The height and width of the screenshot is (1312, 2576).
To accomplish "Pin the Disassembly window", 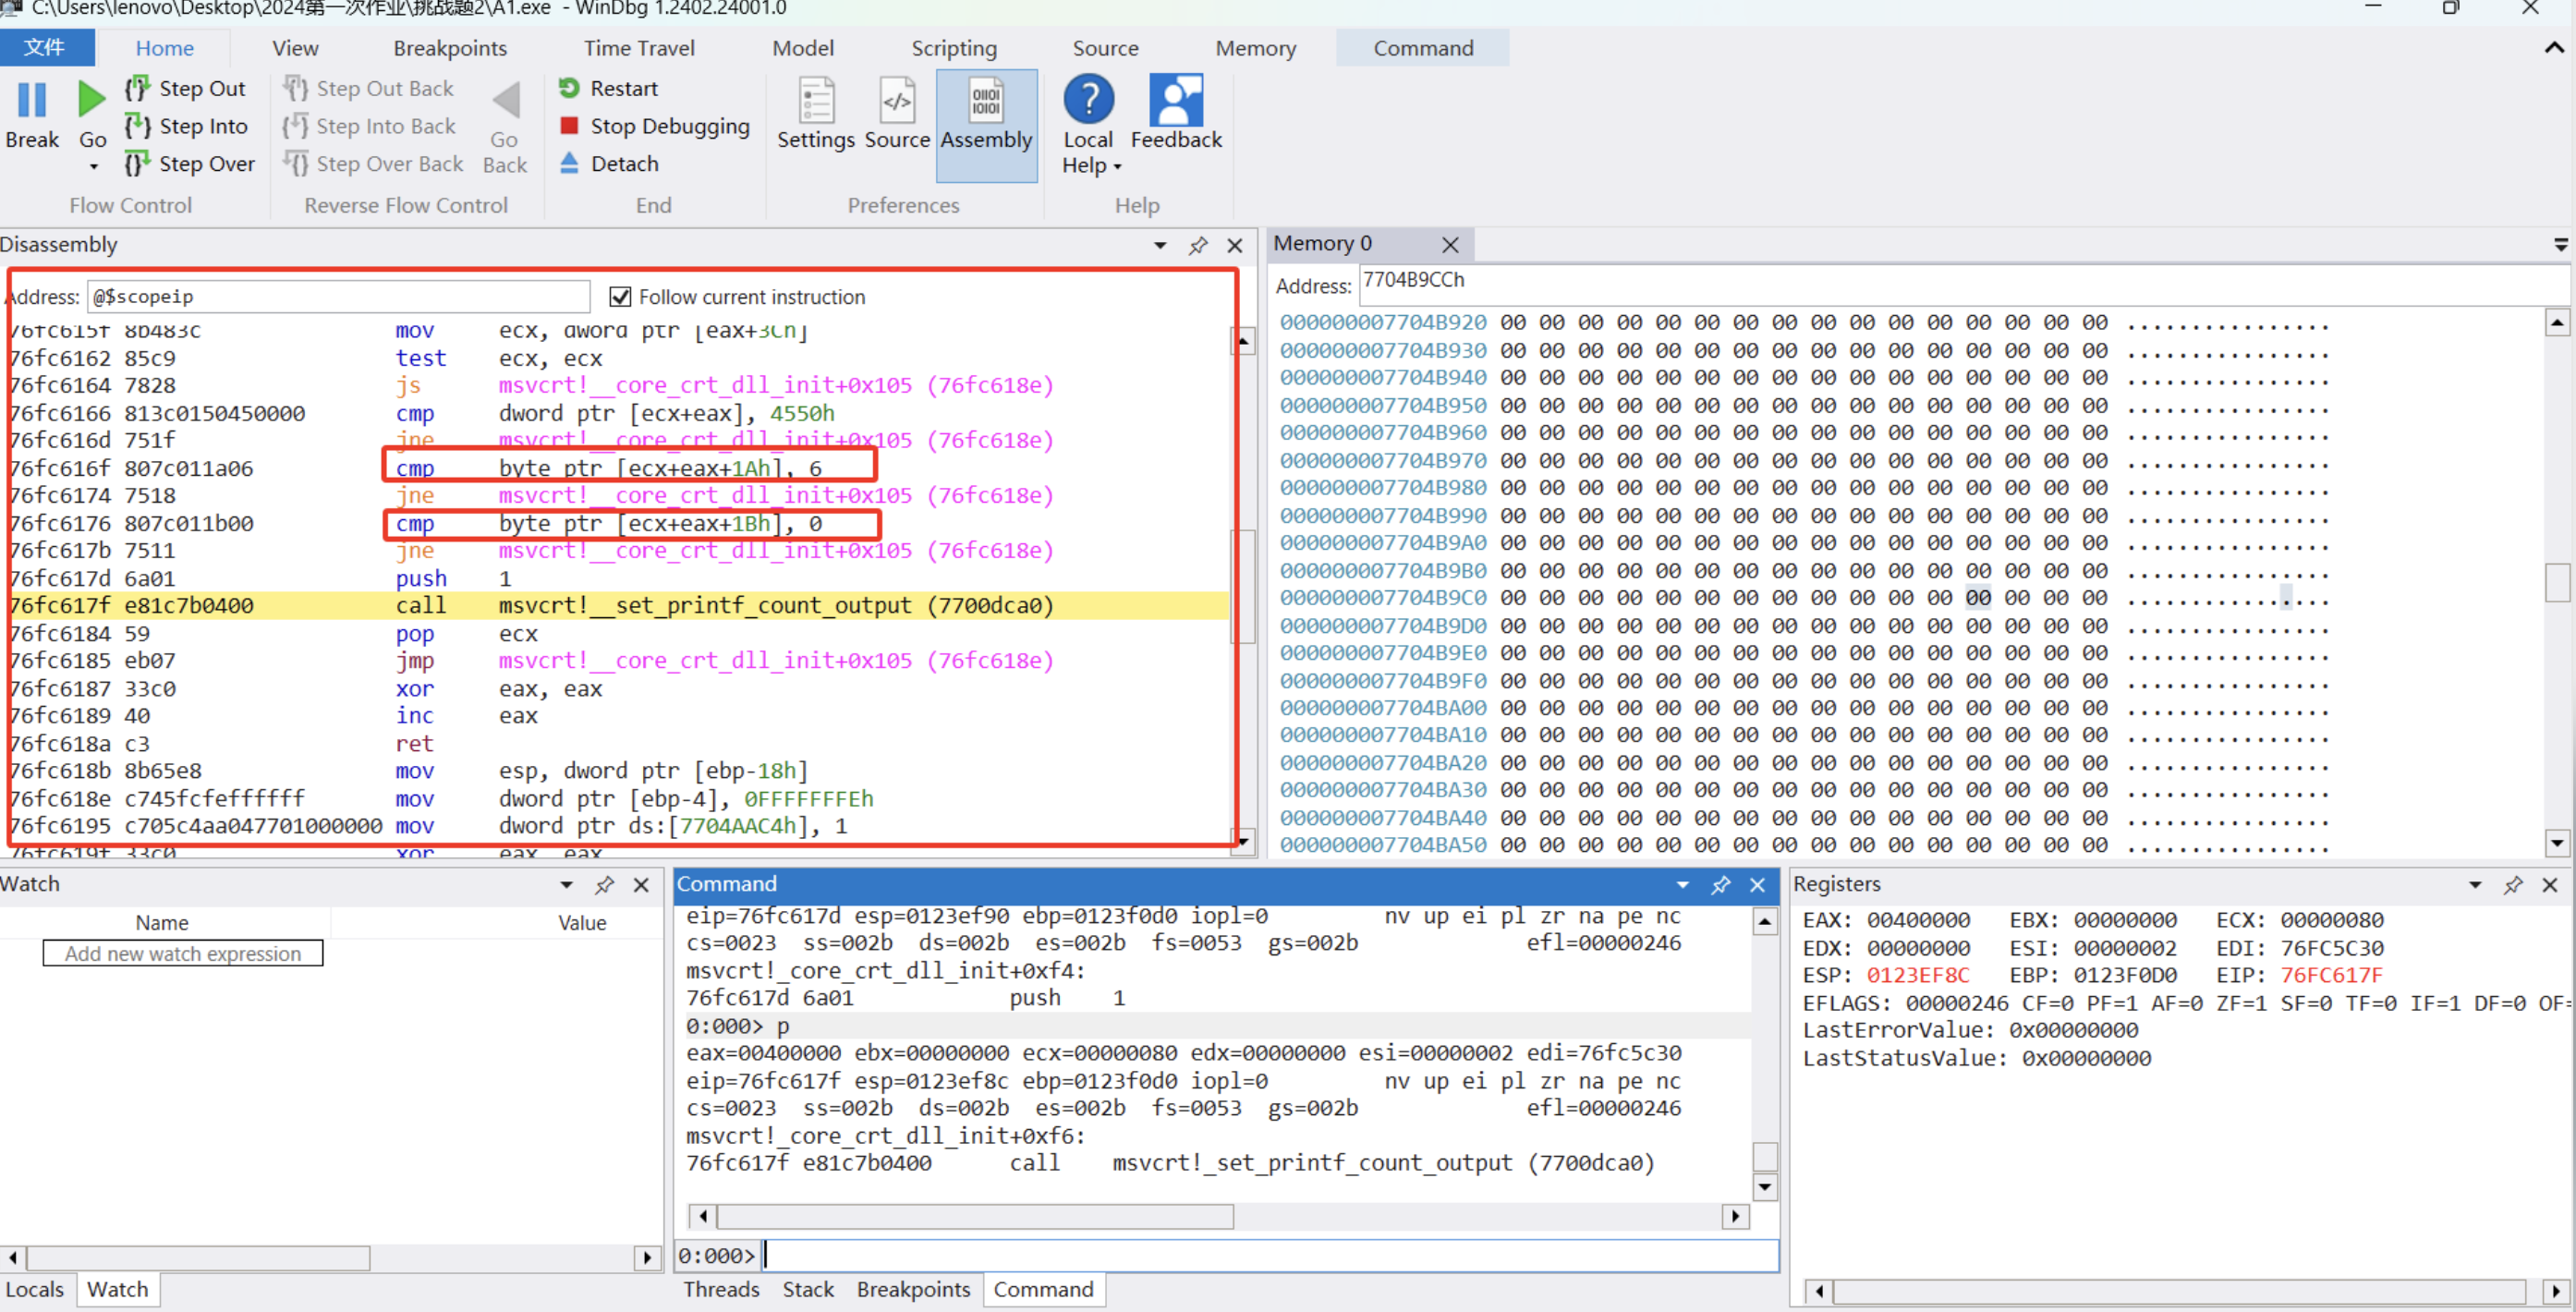I will click(x=1197, y=245).
